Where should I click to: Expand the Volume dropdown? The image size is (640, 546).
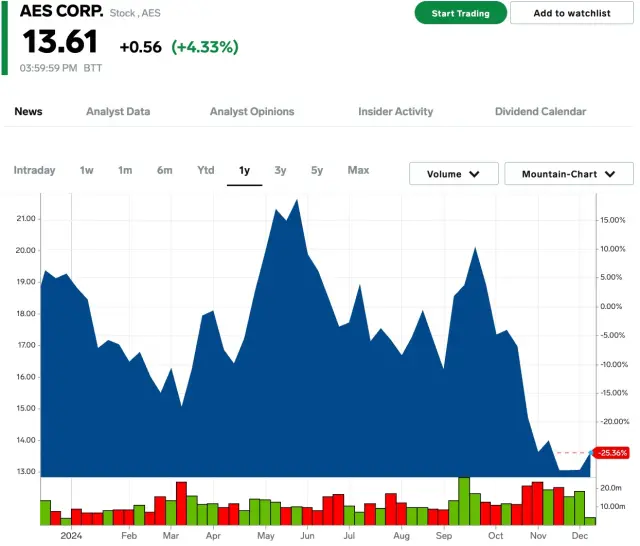tap(453, 174)
